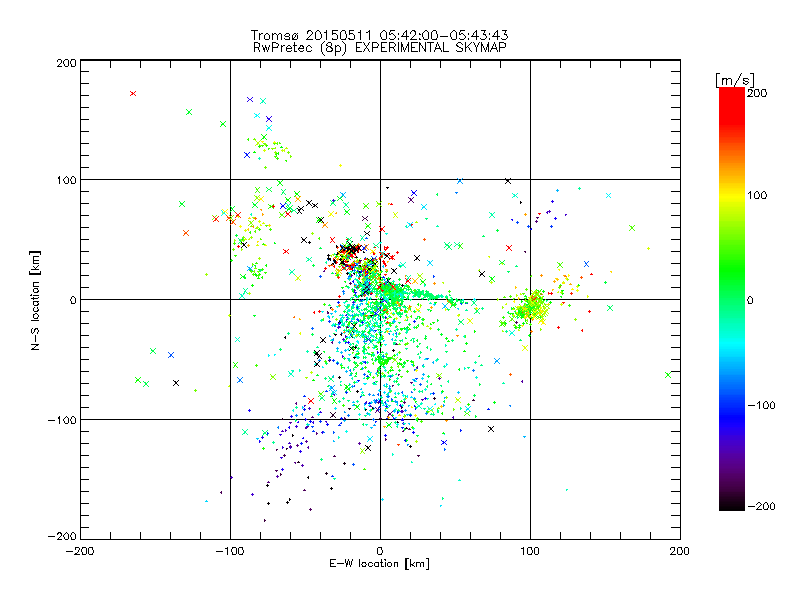Screen dimensions: 800x600
Task: Click the "200" label on the color bar
Action: pos(757,93)
